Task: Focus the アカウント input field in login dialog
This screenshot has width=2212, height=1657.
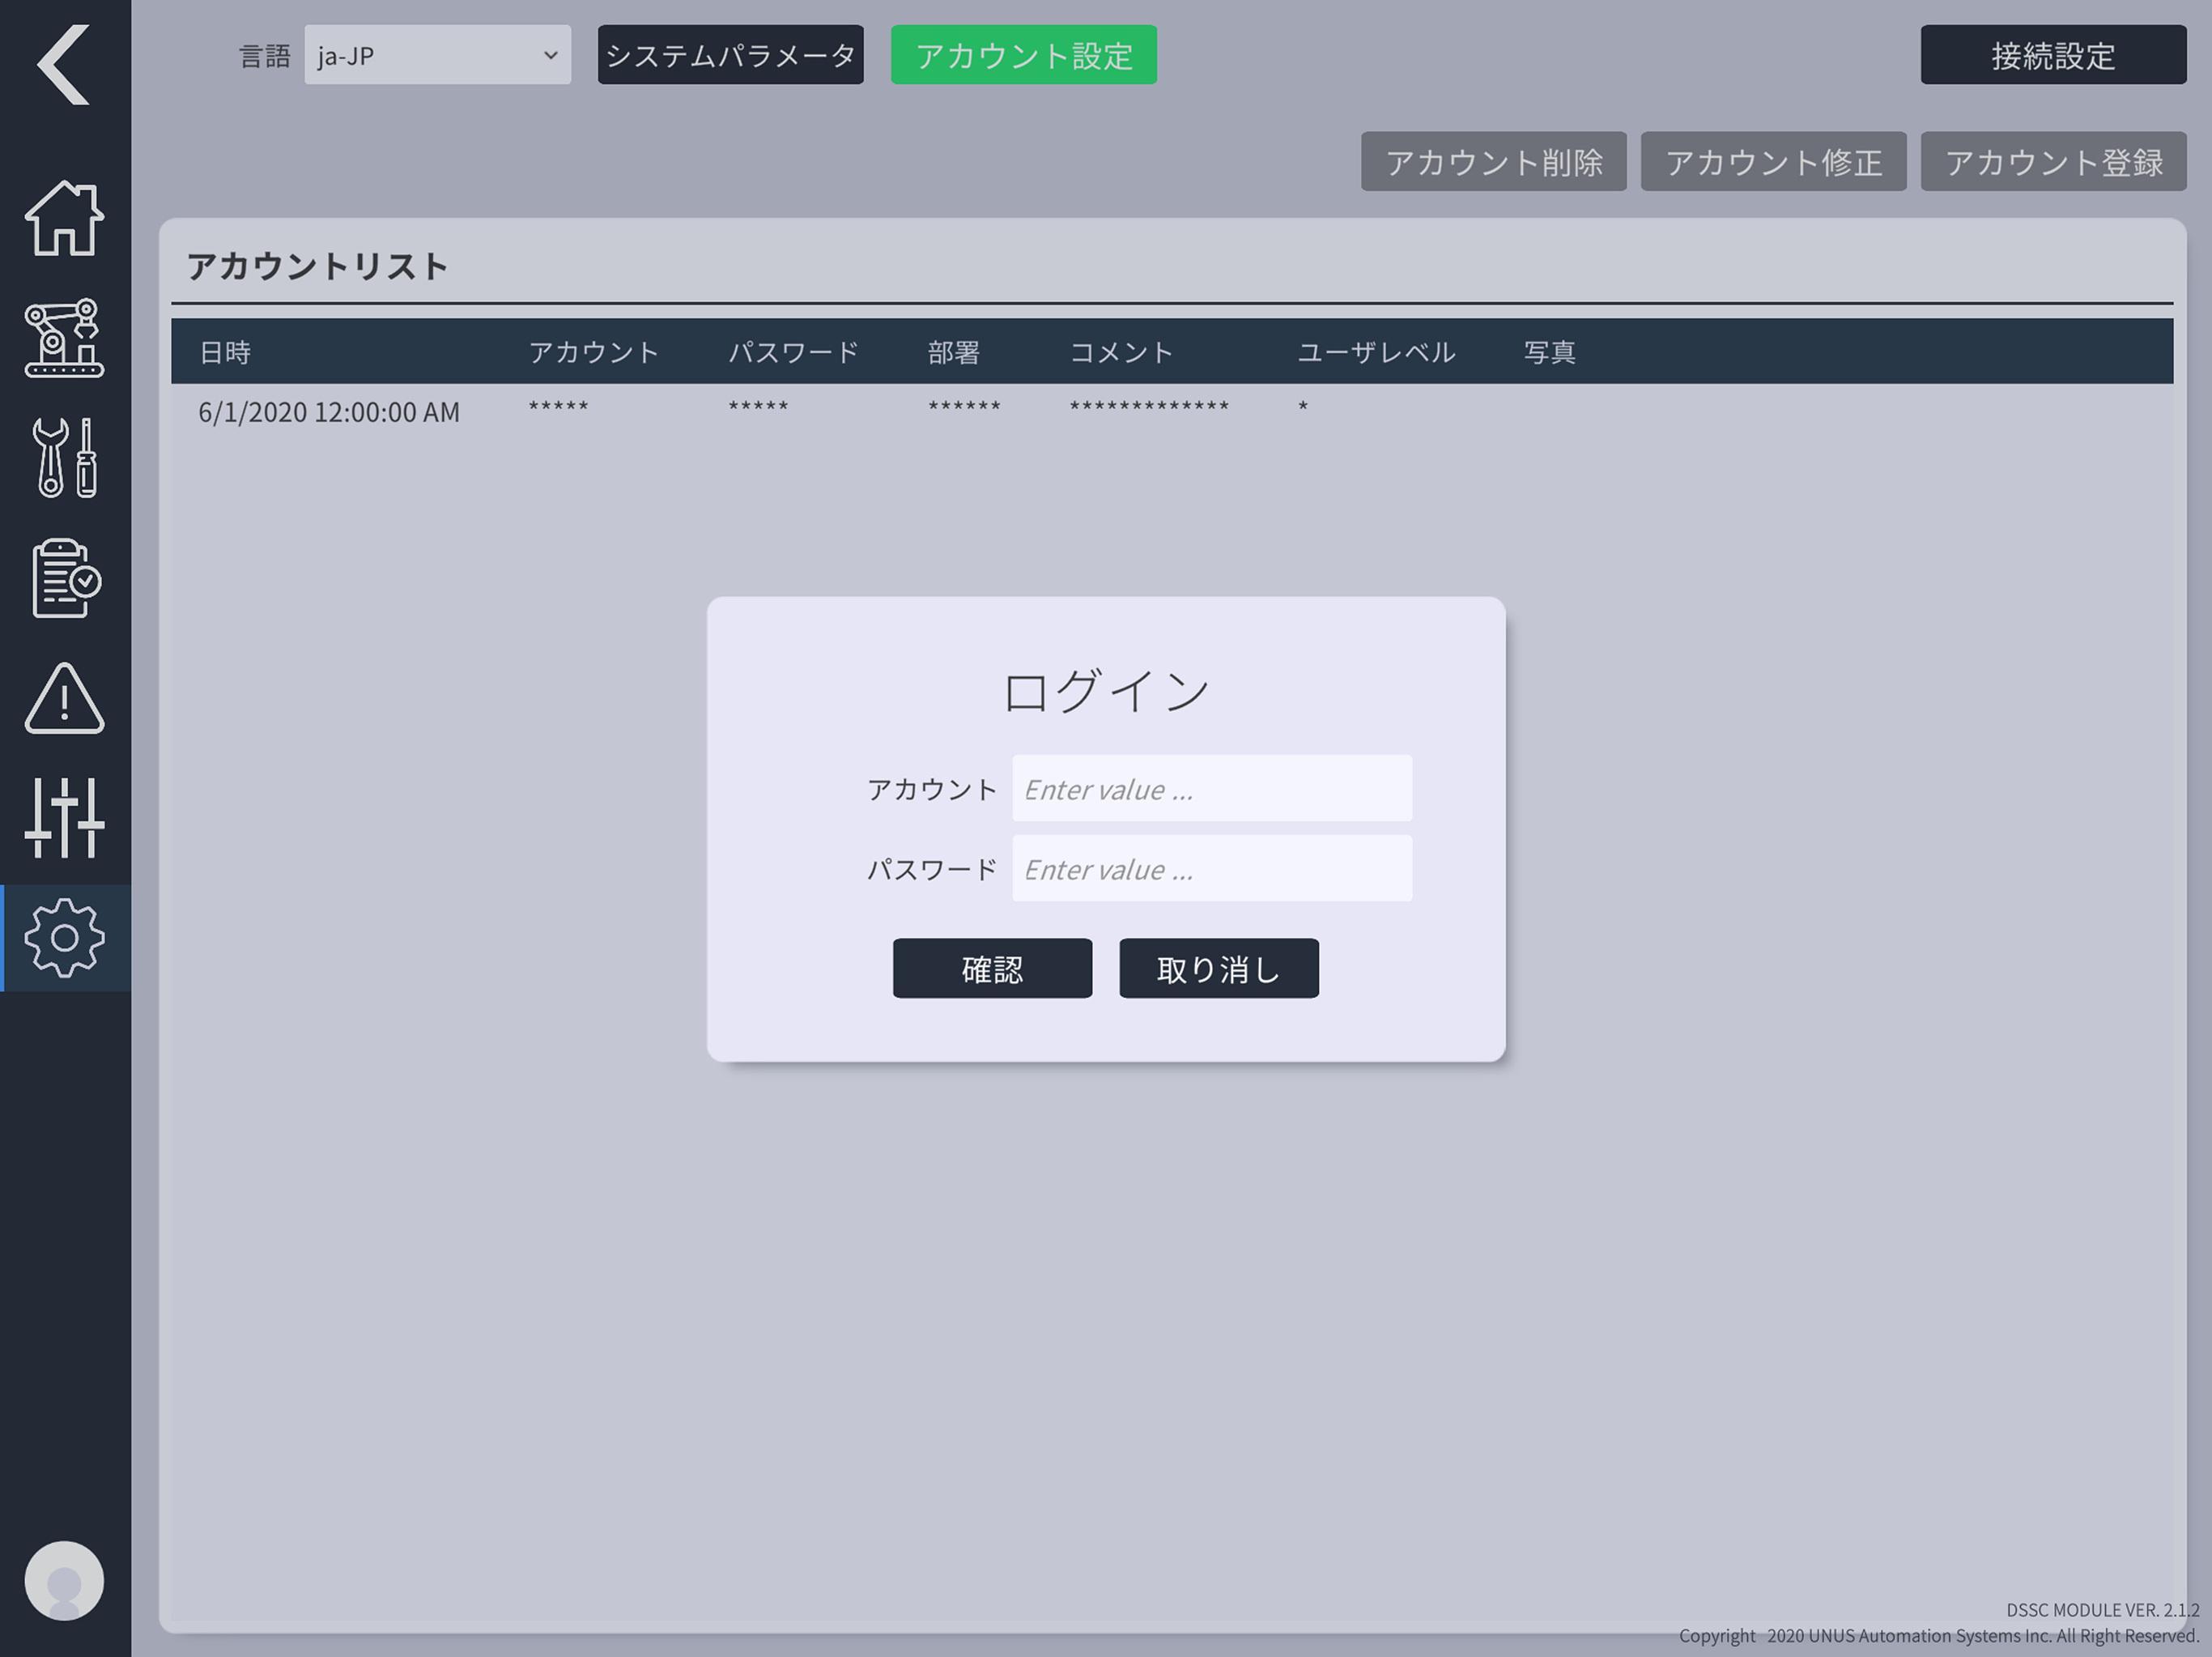Action: pyautogui.click(x=1212, y=789)
